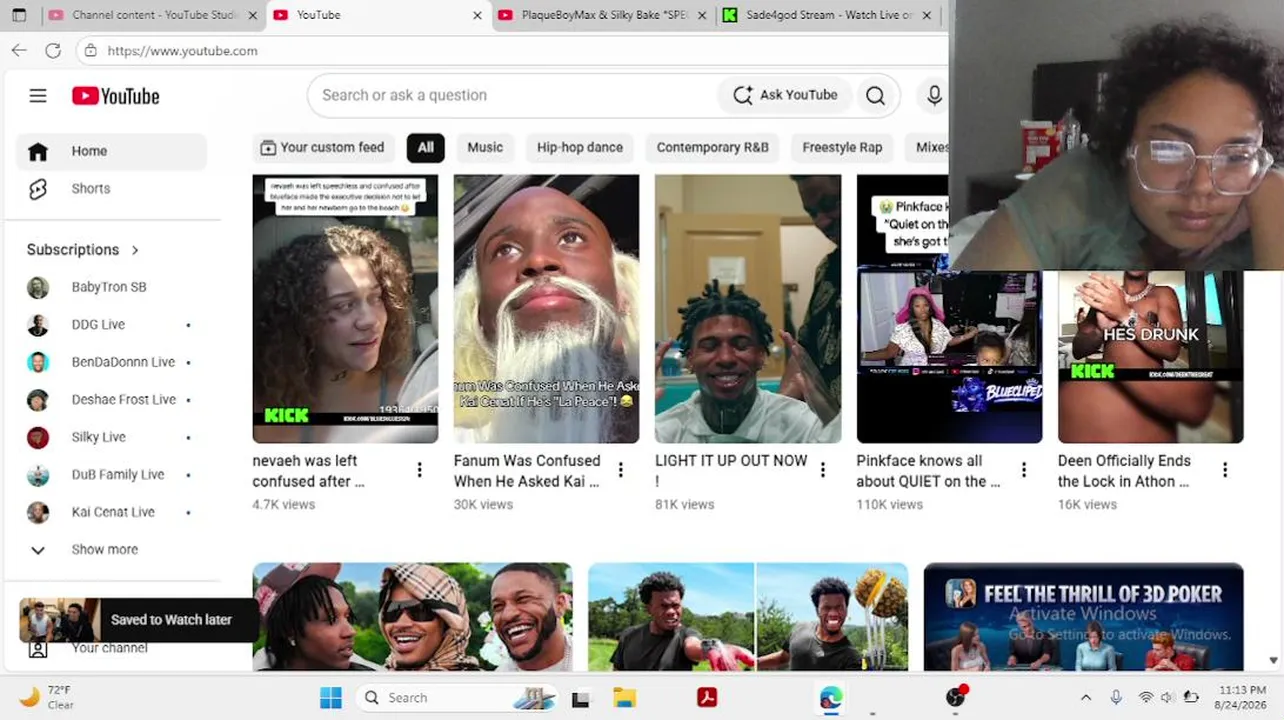Open options menu for "nevaeh was left confused" short

coord(419,470)
